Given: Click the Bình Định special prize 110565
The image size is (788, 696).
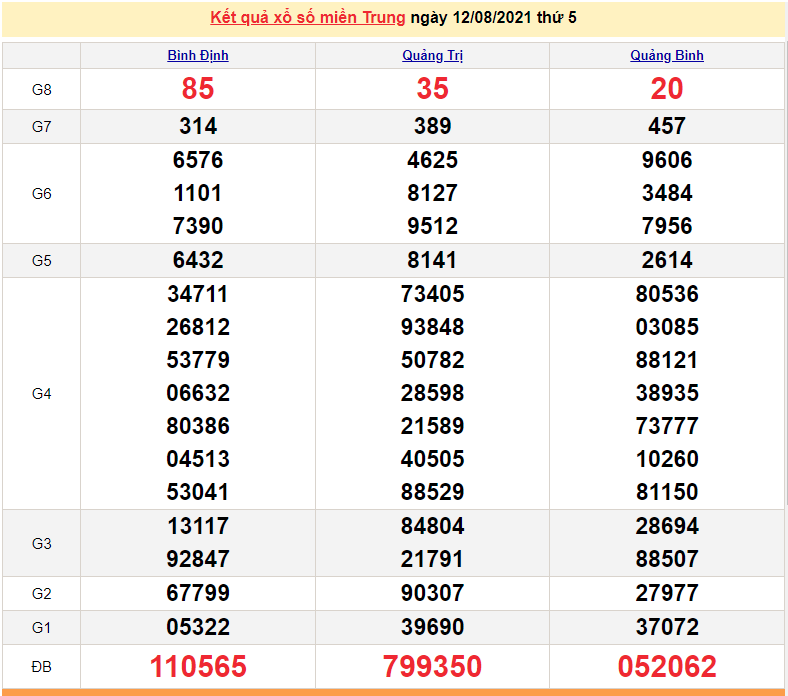Looking at the screenshot, I should (198, 666).
